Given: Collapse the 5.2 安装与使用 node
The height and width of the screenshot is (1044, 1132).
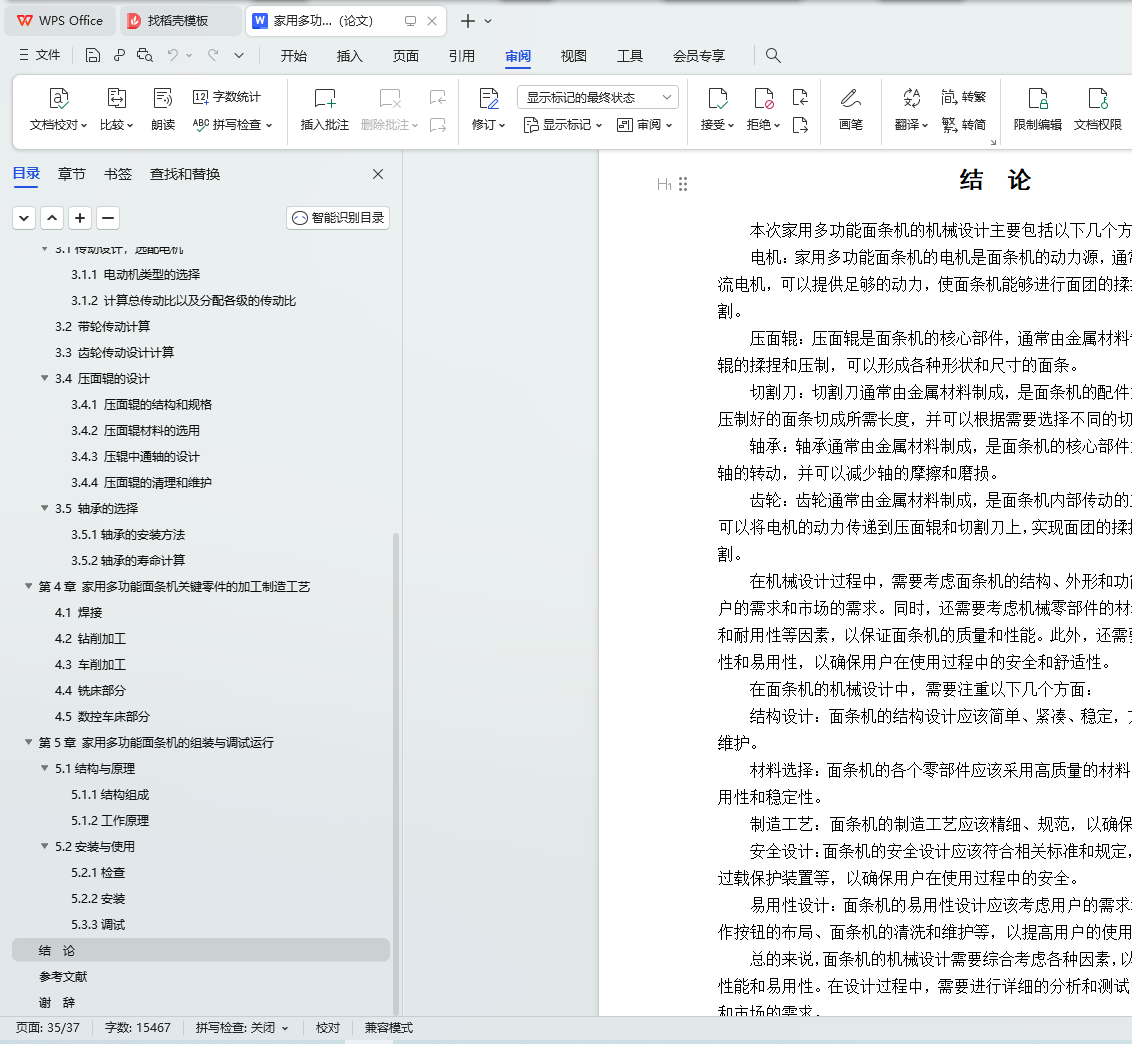Looking at the screenshot, I should coord(45,846).
